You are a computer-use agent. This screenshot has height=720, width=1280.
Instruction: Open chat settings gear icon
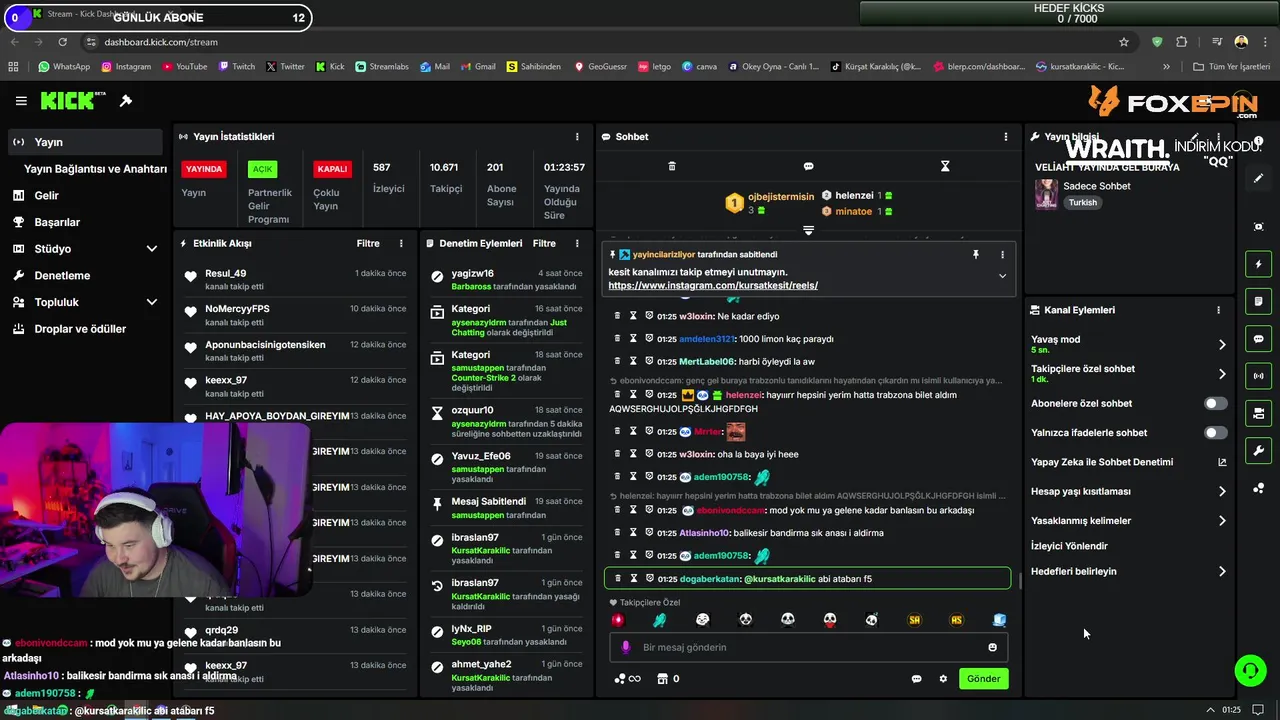(943, 679)
